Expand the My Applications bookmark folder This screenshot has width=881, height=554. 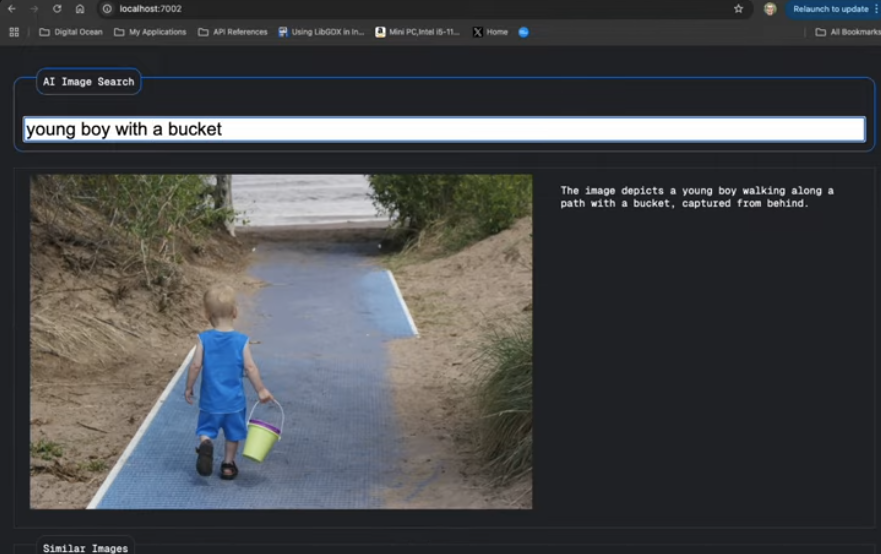(x=150, y=32)
